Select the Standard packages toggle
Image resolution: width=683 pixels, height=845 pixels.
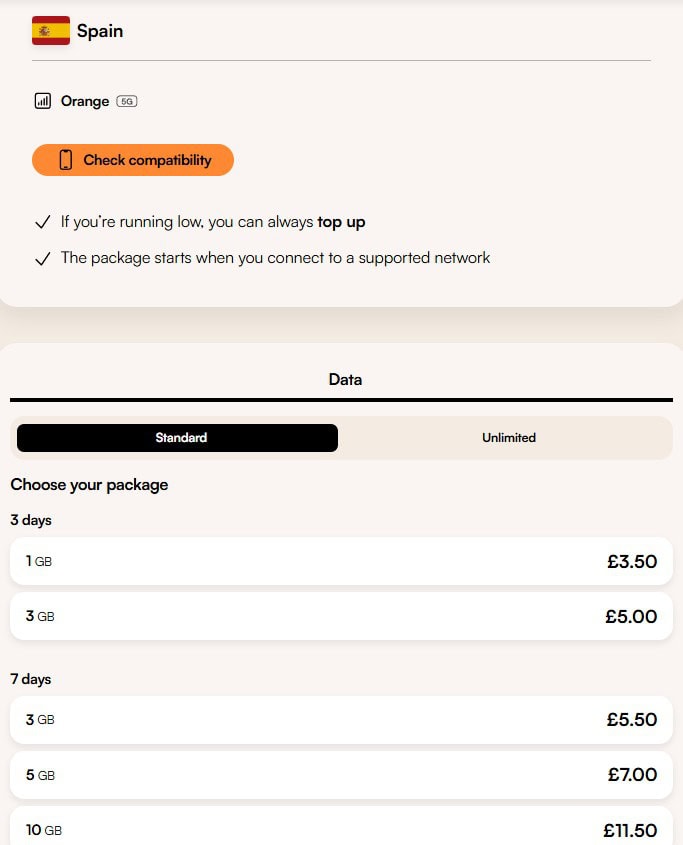click(180, 437)
